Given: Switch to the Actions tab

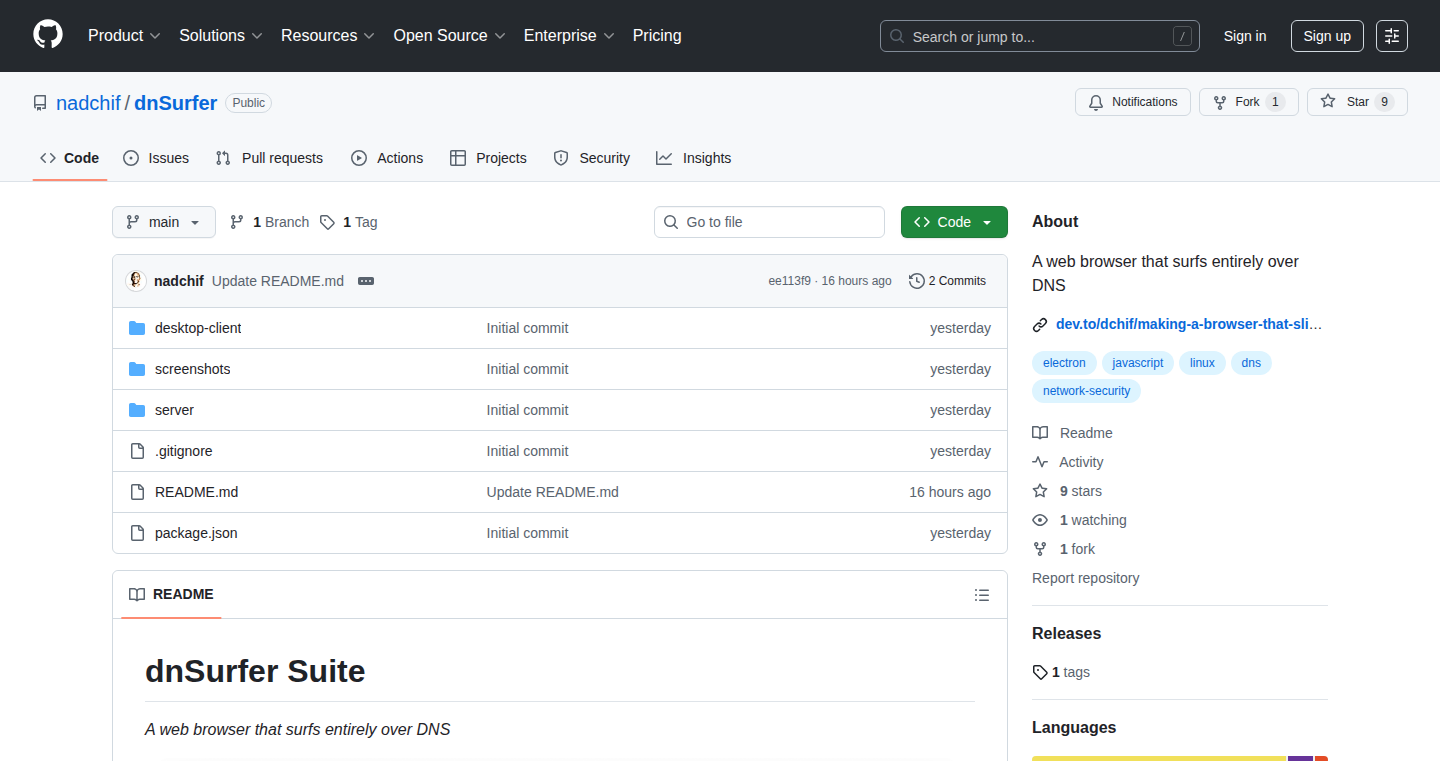Looking at the screenshot, I should (x=387, y=158).
